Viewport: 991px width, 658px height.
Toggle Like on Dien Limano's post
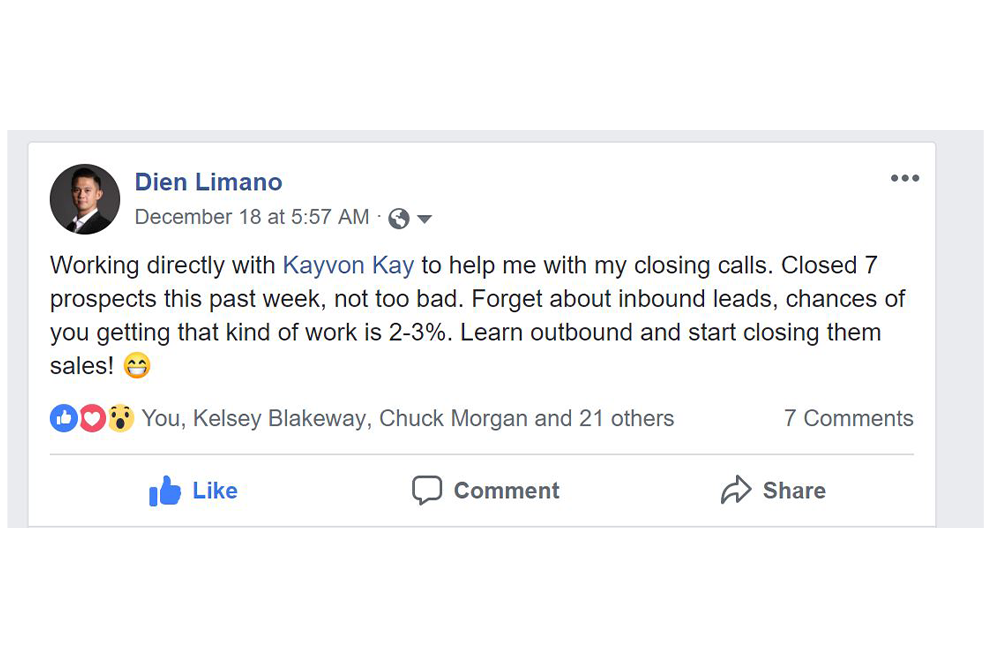194,490
